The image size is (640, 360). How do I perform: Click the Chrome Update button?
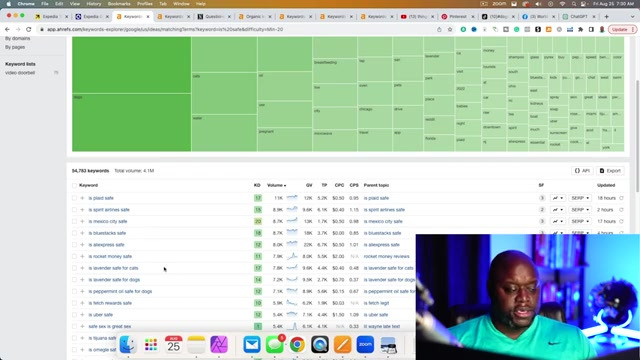click(622, 29)
